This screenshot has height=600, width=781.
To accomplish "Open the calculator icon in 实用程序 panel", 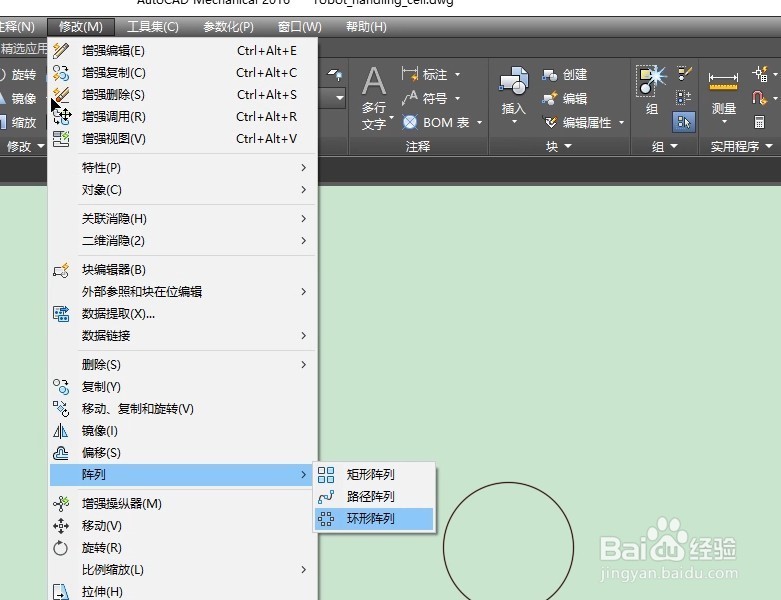I will coord(759,122).
